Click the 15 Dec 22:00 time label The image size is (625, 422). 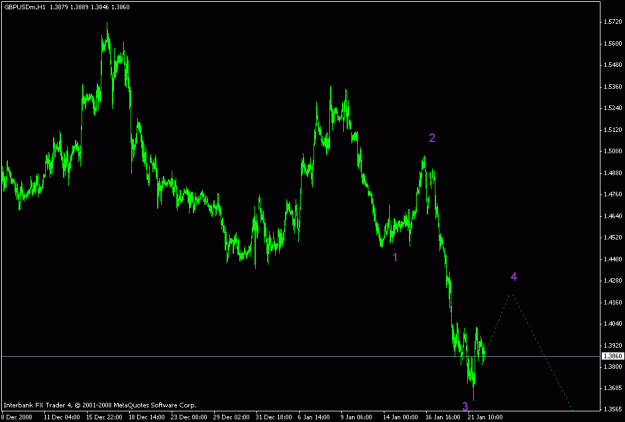click(104, 417)
